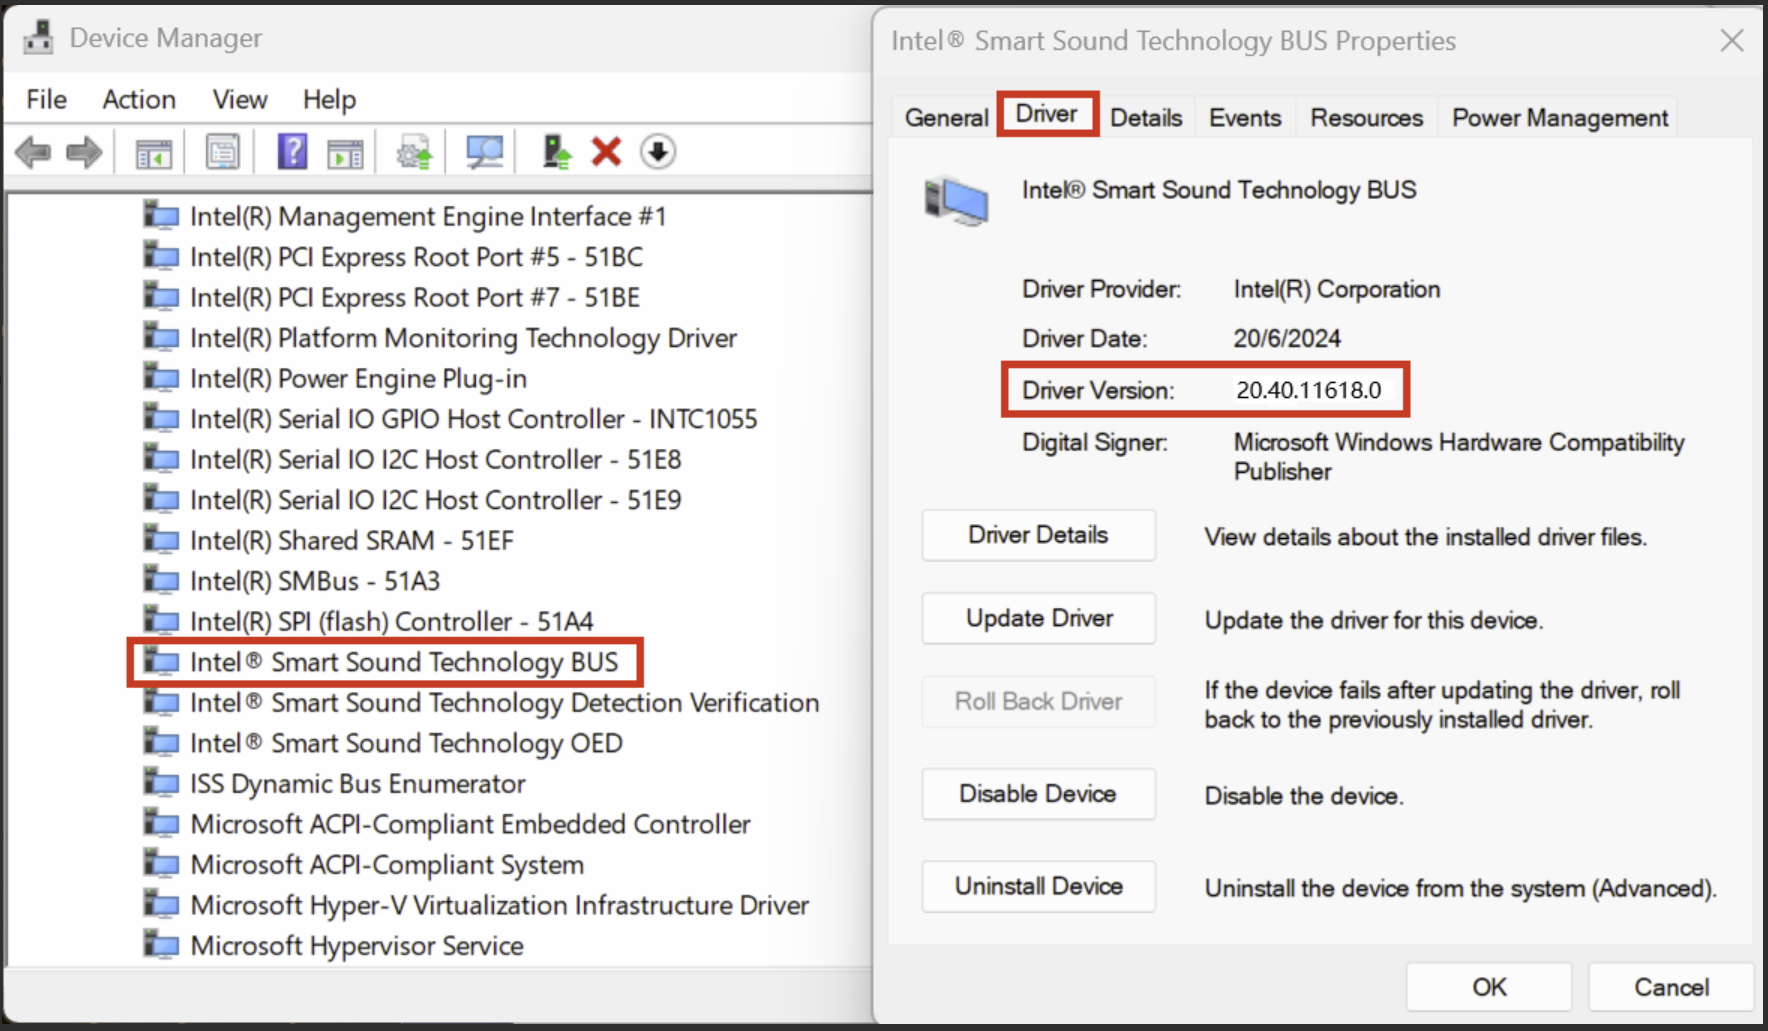Click the red X Uninstall device icon
1768x1031 pixels.
pos(606,152)
